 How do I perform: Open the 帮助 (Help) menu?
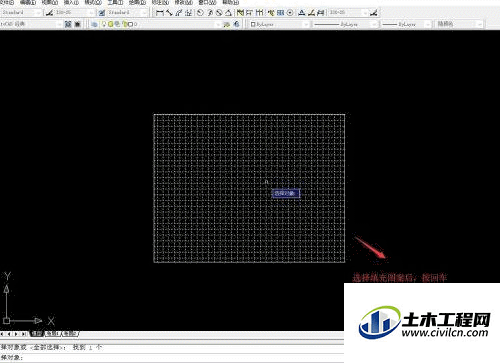coord(231,2)
